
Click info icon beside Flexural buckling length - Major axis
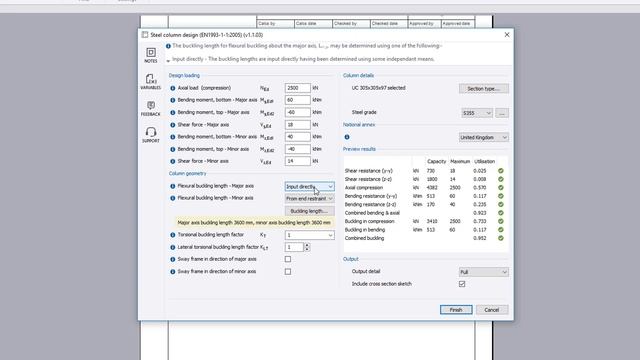(173, 186)
